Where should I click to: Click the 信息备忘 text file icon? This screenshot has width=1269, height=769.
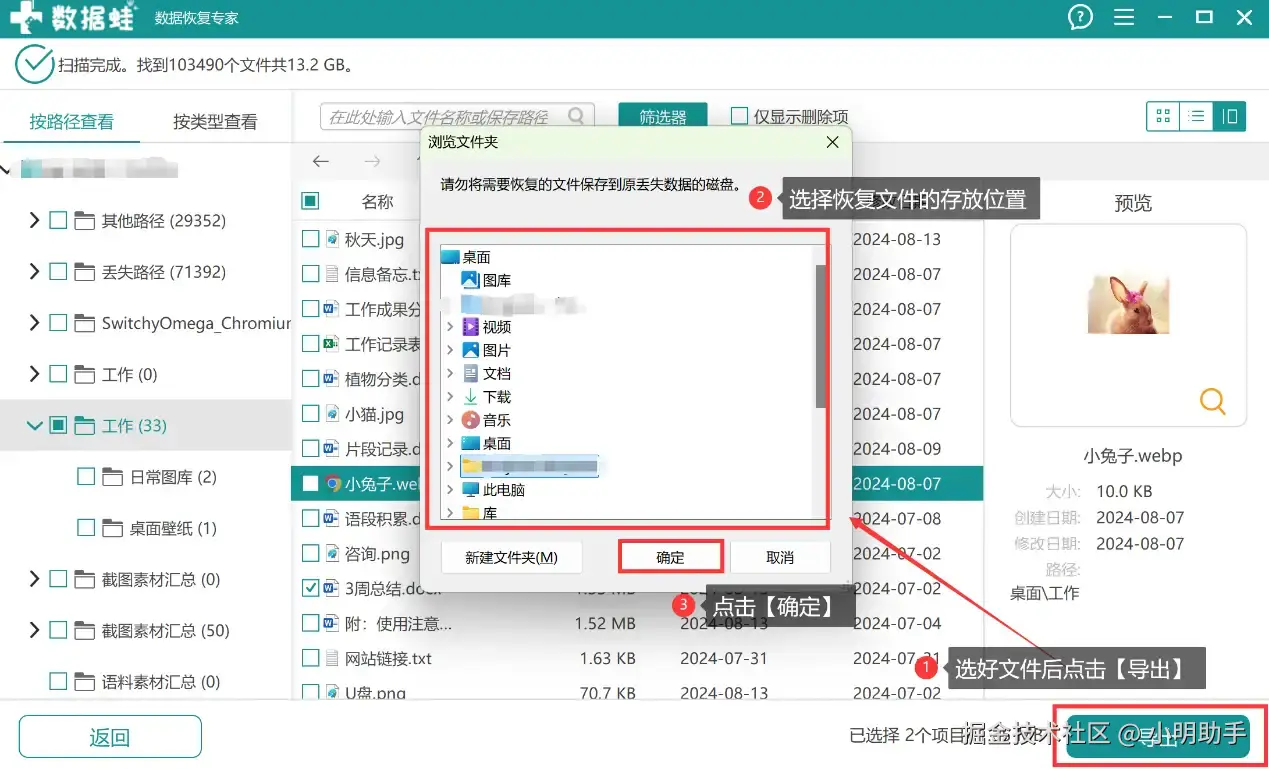tap(333, 274)
